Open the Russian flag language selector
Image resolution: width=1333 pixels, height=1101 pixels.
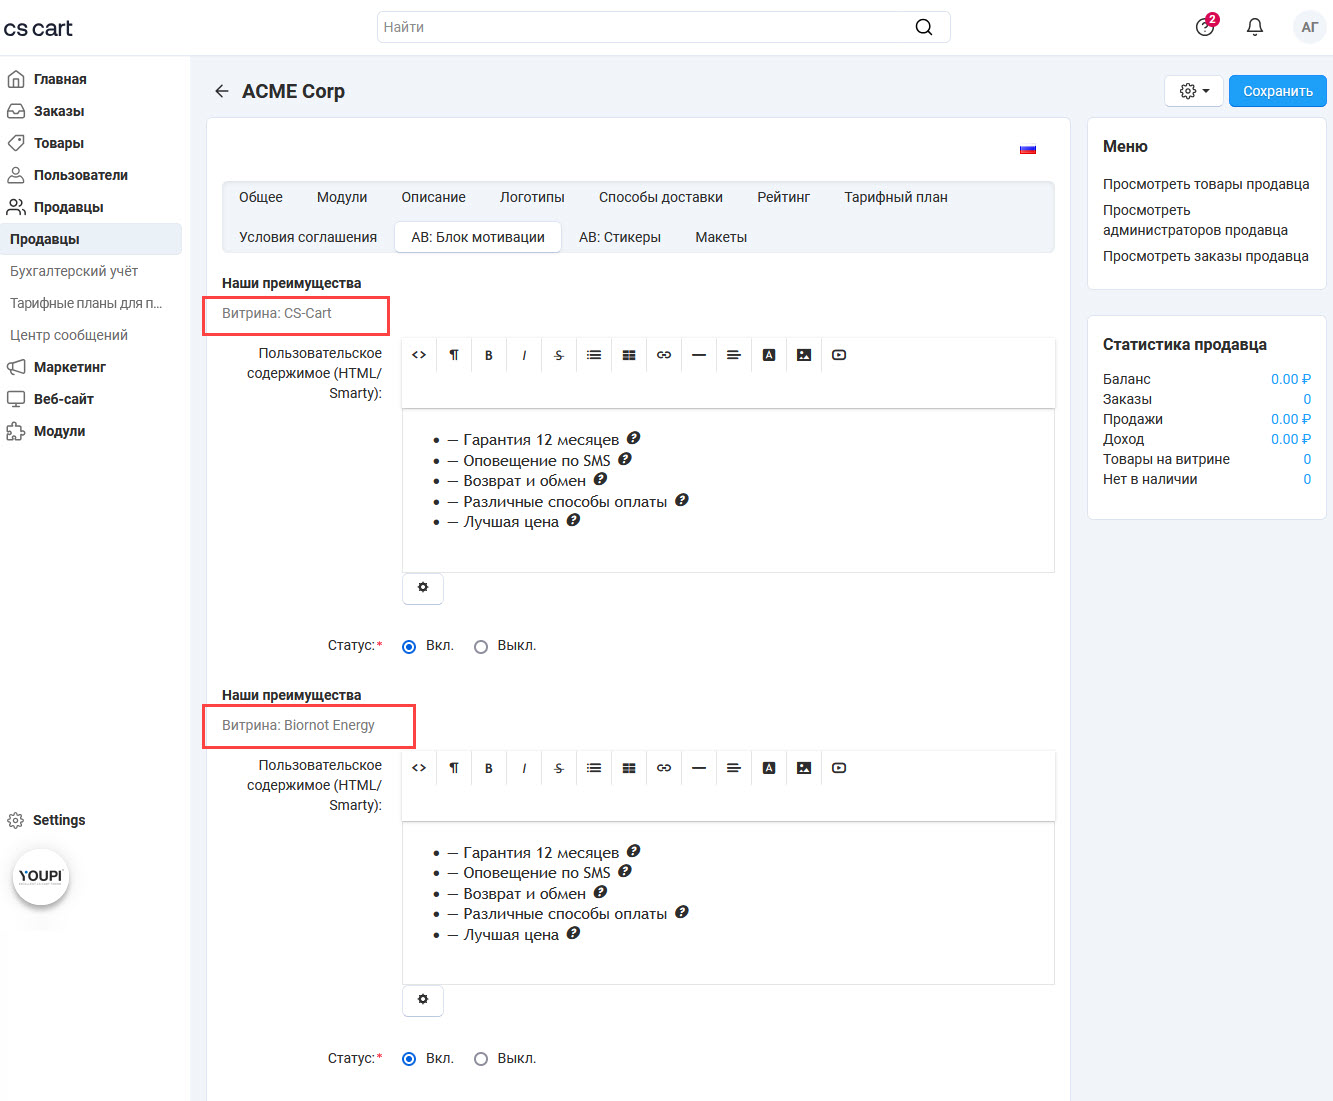(1028, 149)
